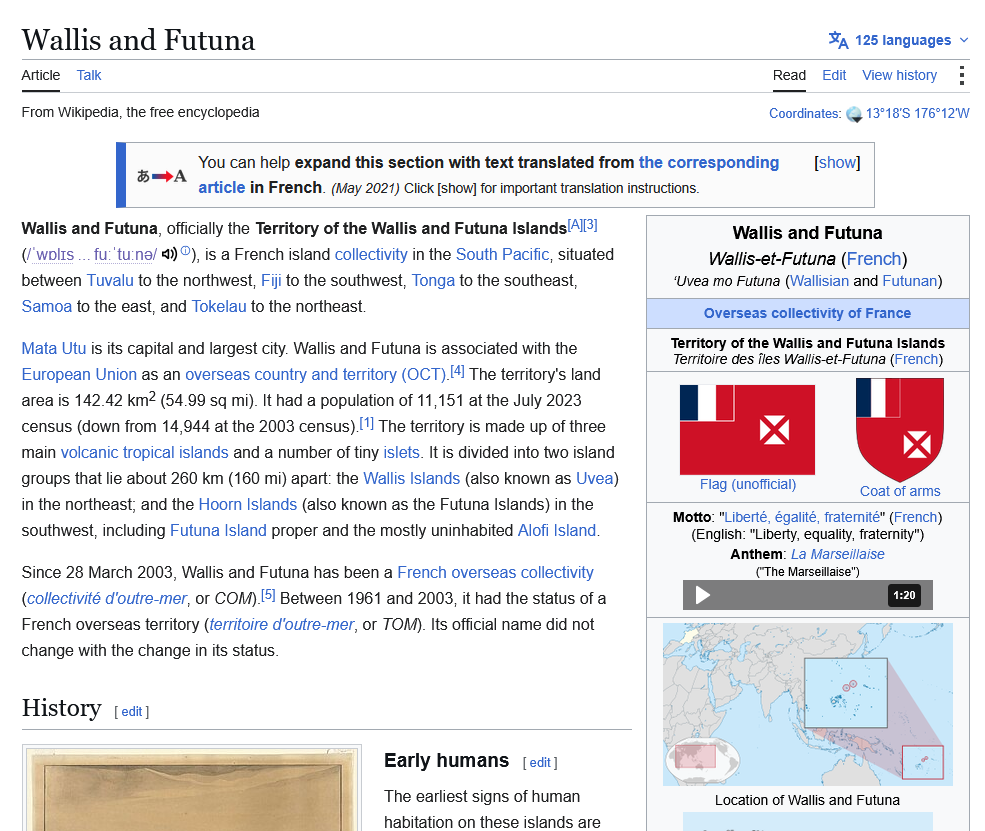The width and height of the screenshot is (985, 831).
Task: Seek within the anthem audio progress bar
Action: tap(800, 595)
